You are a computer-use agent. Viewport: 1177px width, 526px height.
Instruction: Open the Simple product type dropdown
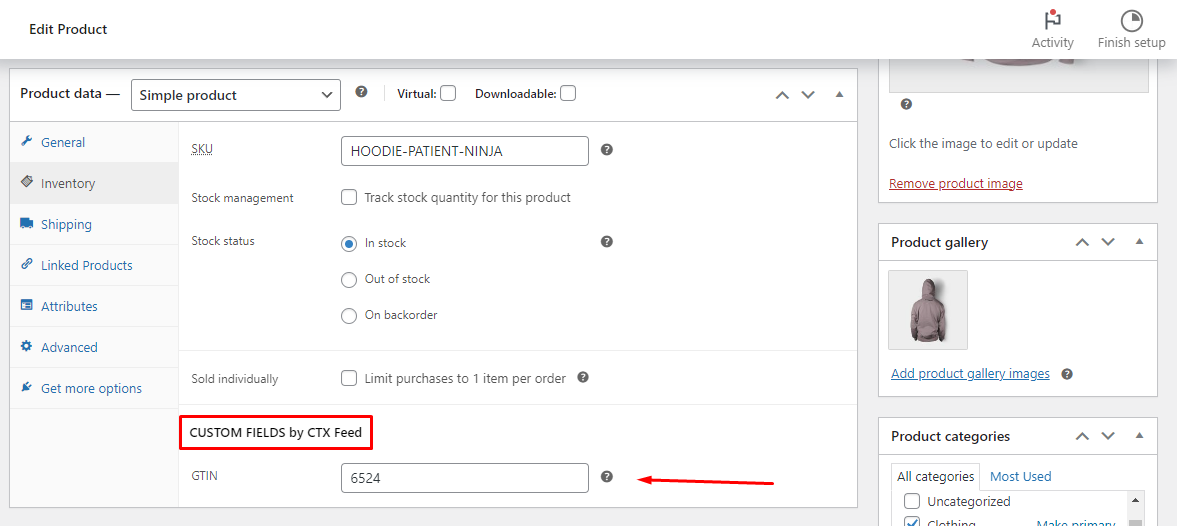coord(236,95)
